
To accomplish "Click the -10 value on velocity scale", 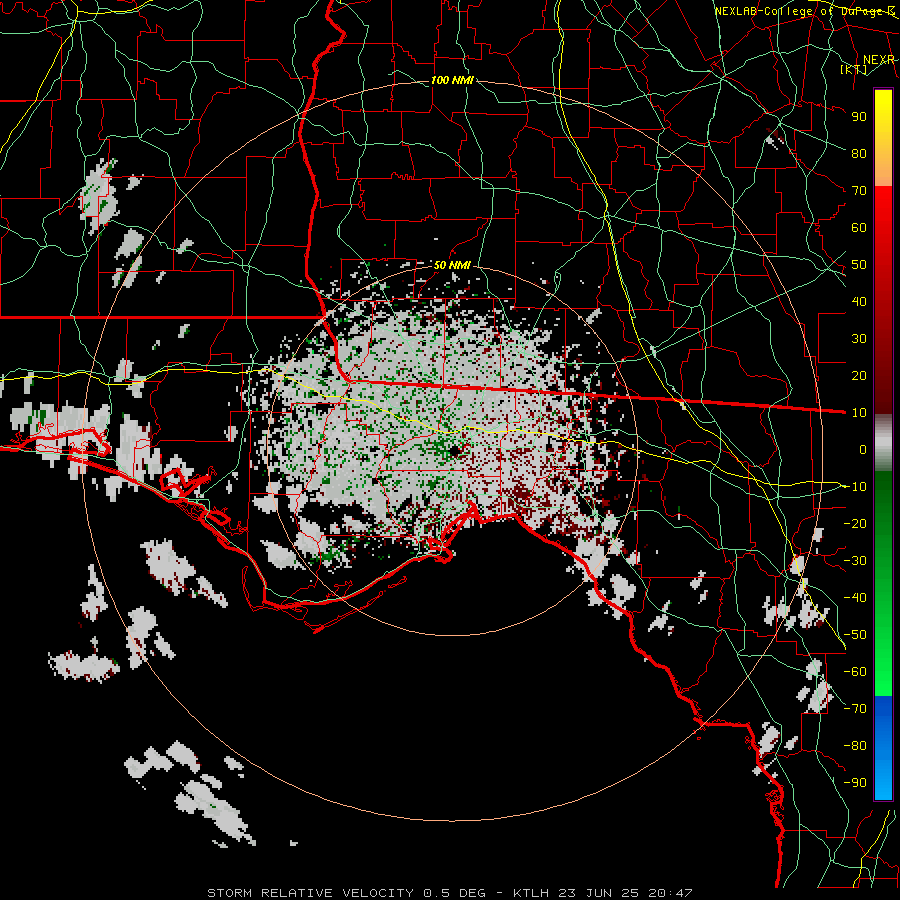I will (x=855, y=487).
